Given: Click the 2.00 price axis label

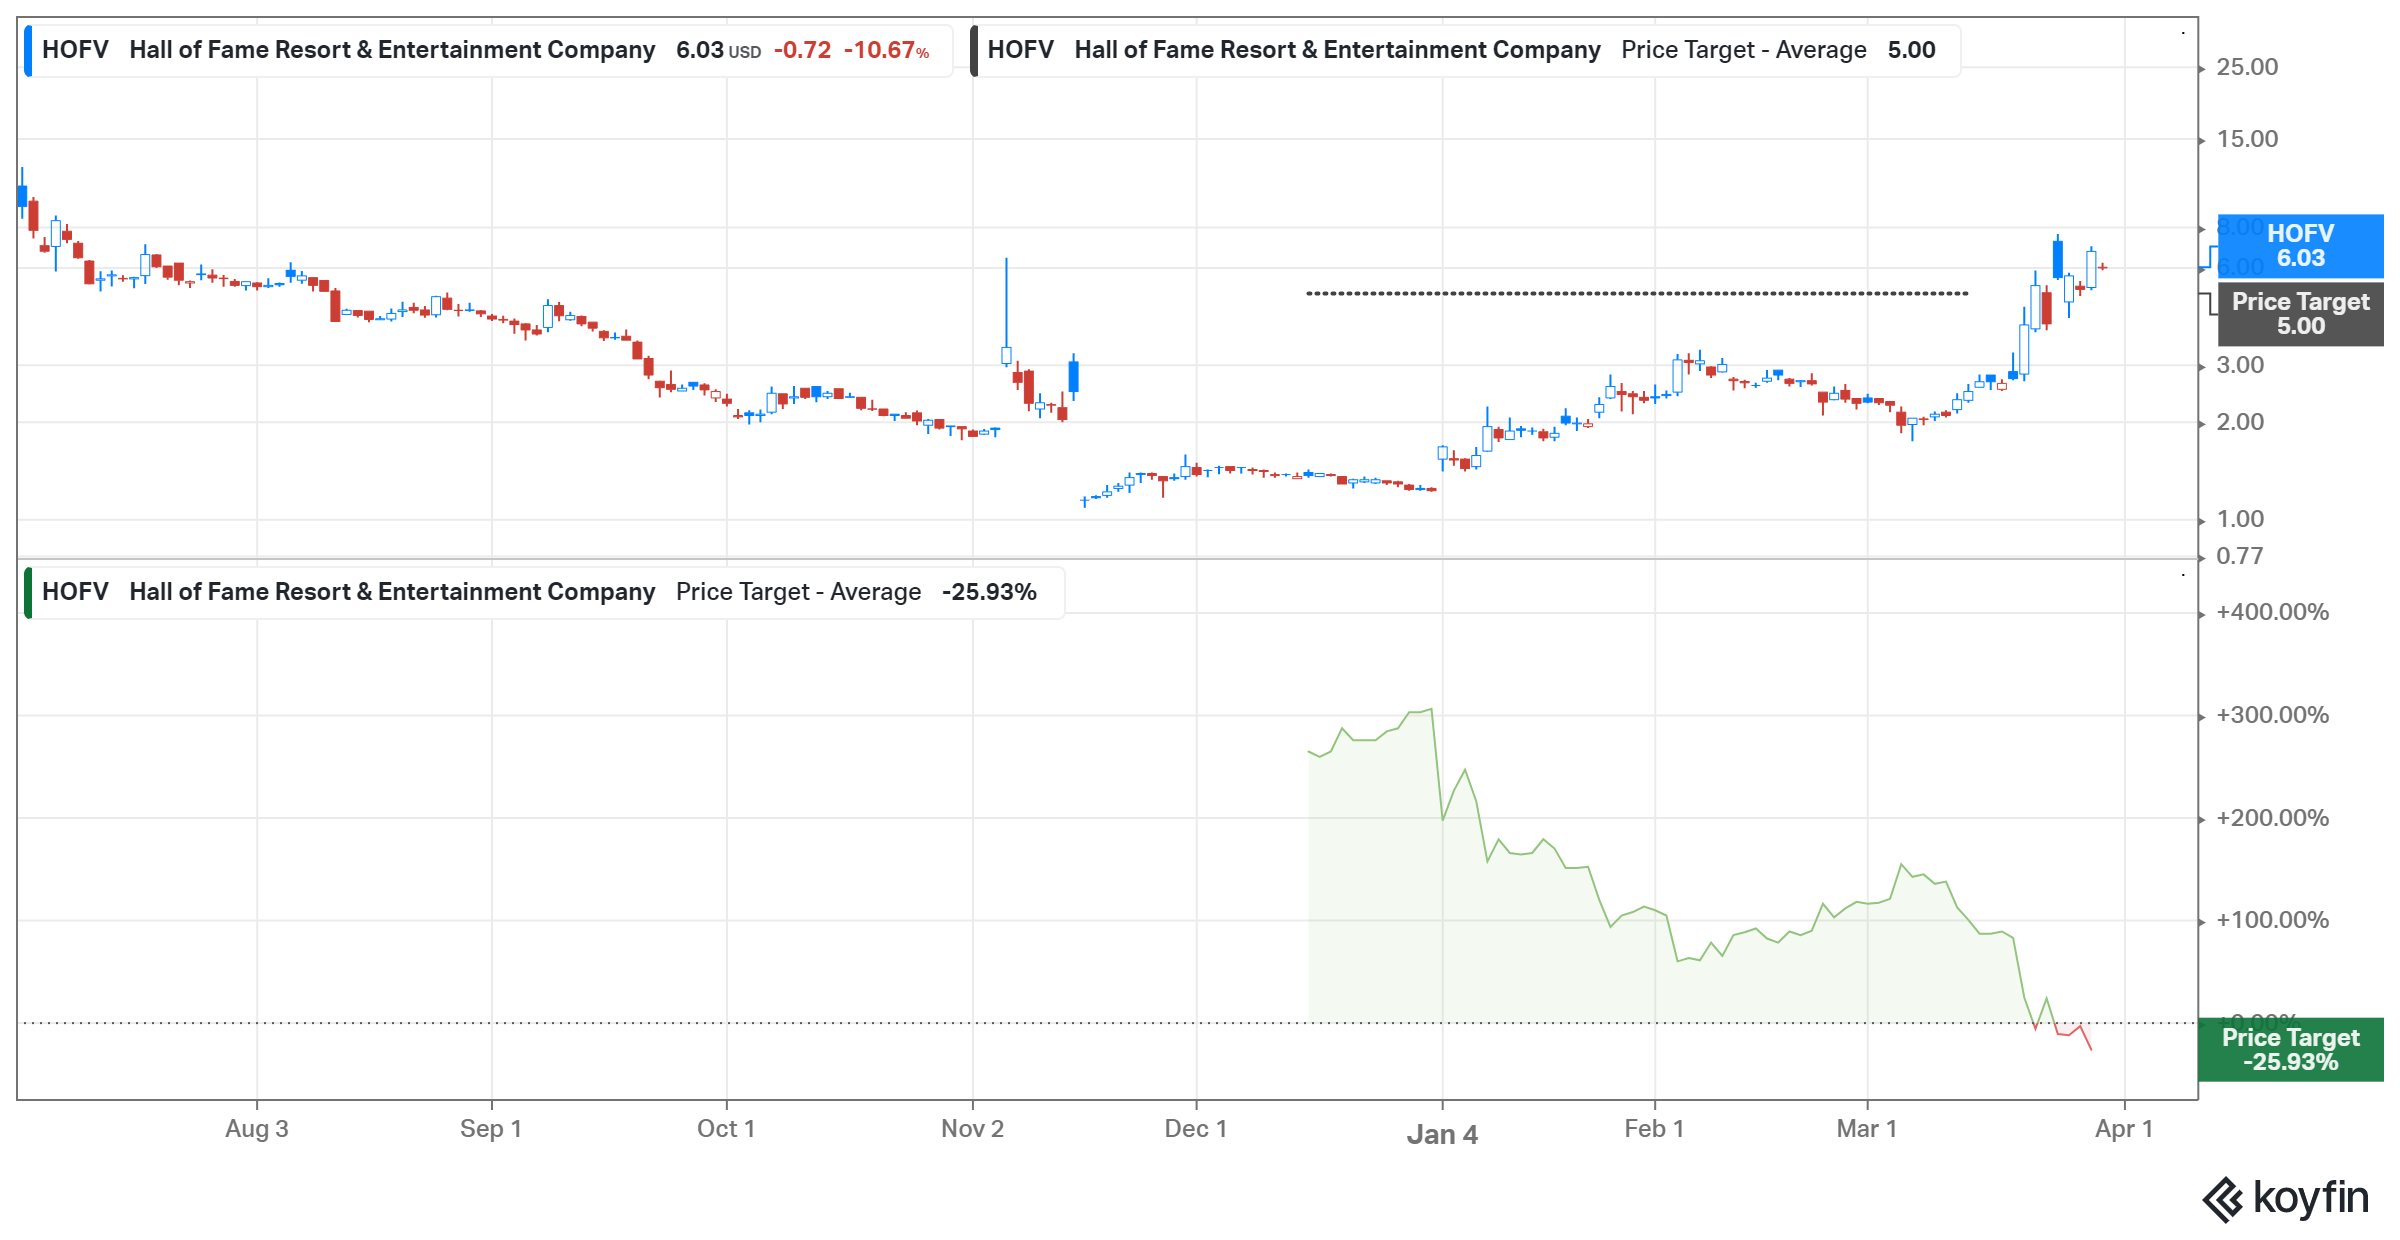Looking at the screenshot, I should [x=2240, y=422].
